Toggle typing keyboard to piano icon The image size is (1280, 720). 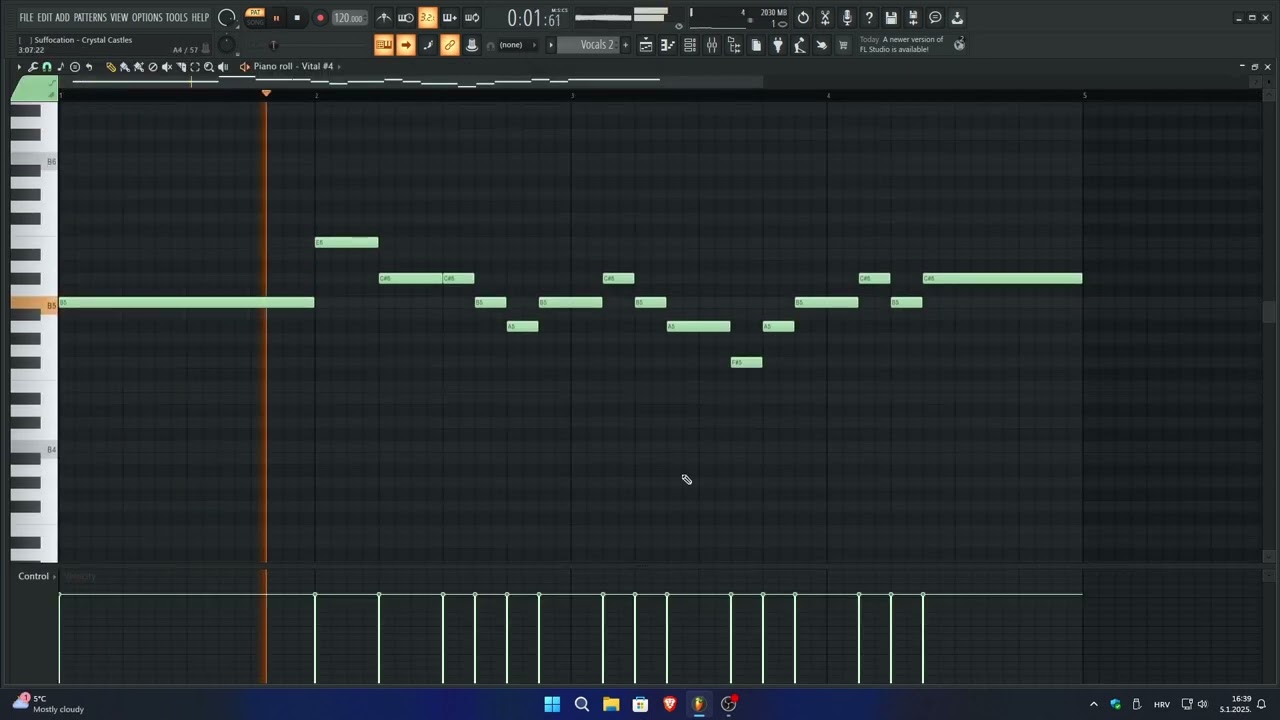(384, 45)
